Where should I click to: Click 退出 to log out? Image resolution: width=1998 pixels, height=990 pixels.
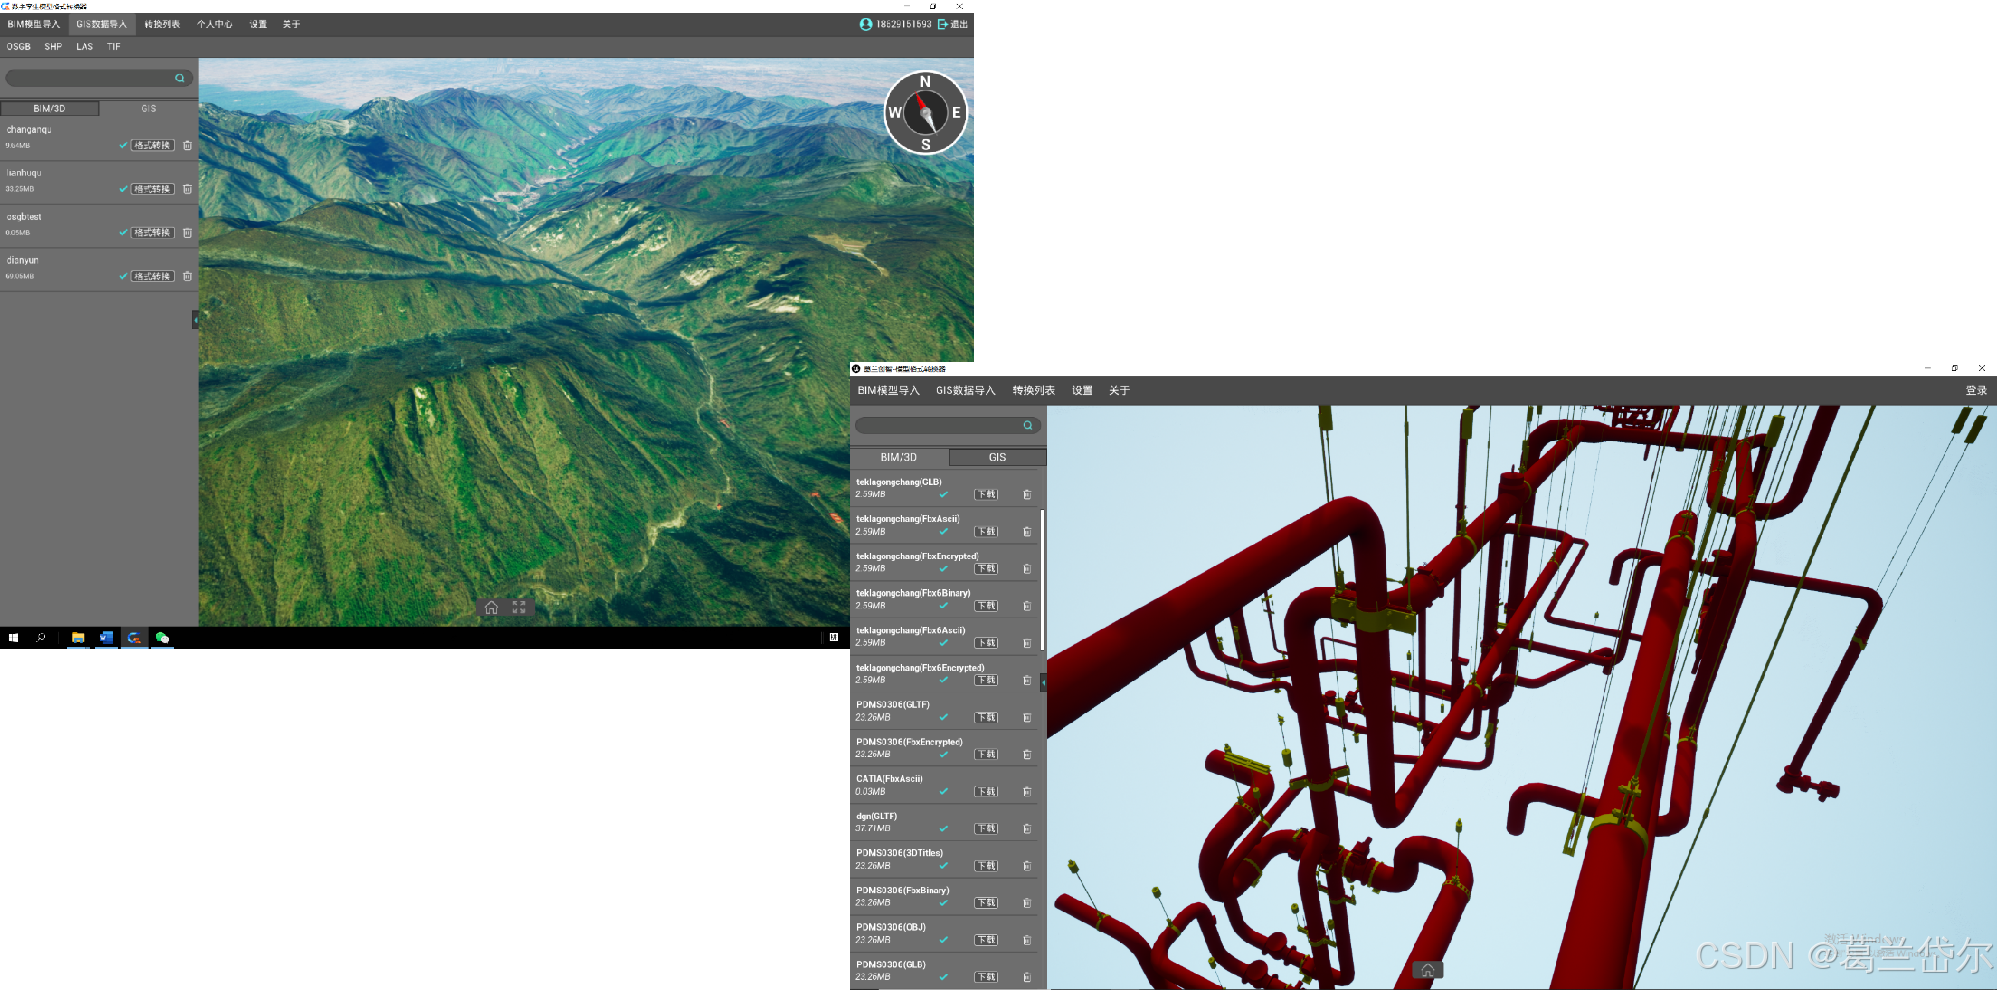tap(953, 24)
